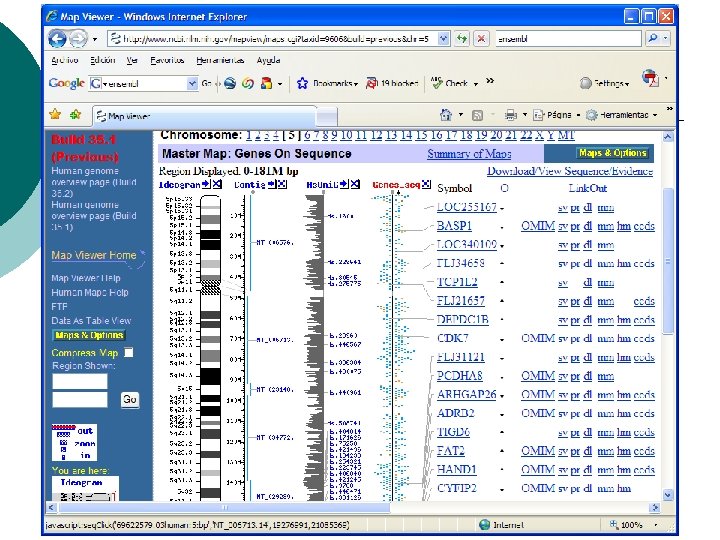
Task: Focus the second Region Shown input field
Action: (x=79, y=399)
